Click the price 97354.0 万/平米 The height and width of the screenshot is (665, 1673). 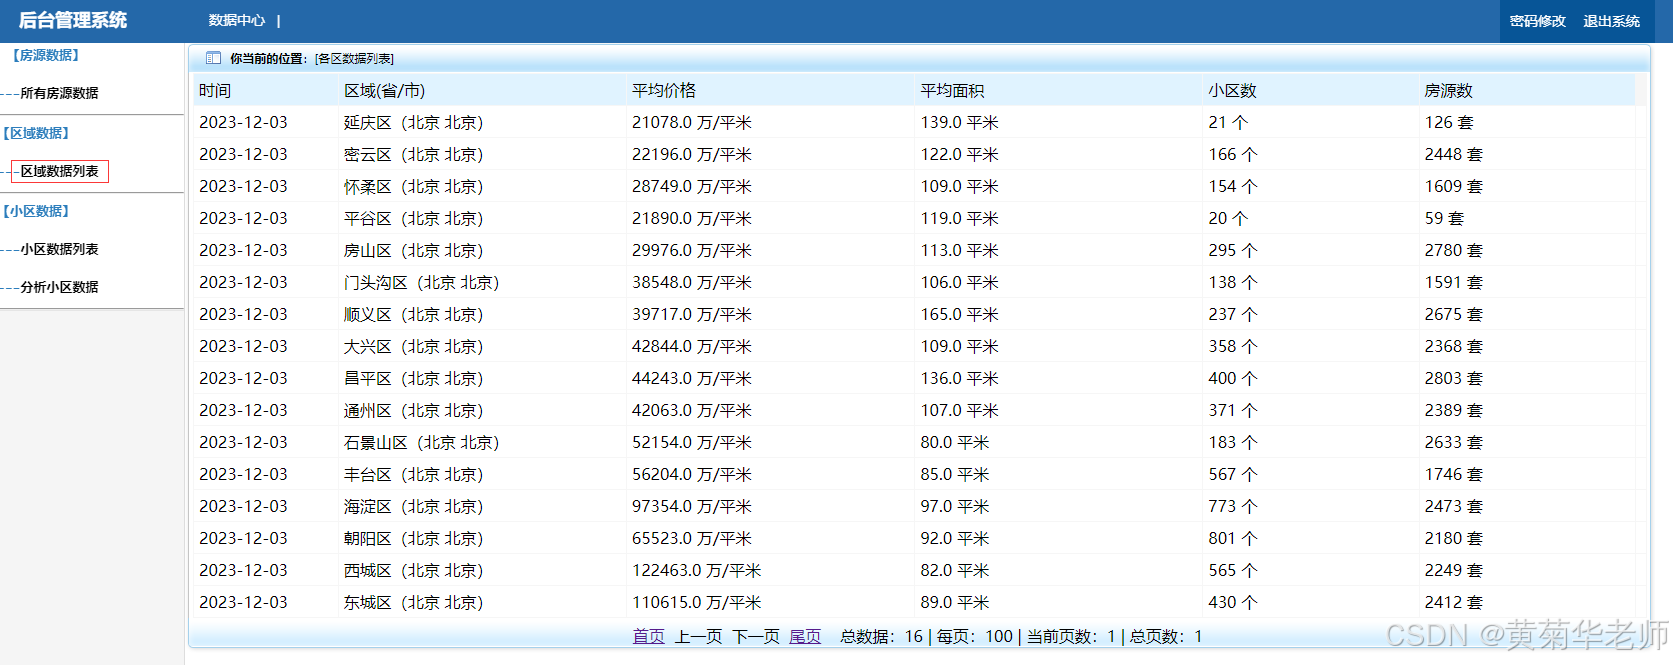point(691,507)
